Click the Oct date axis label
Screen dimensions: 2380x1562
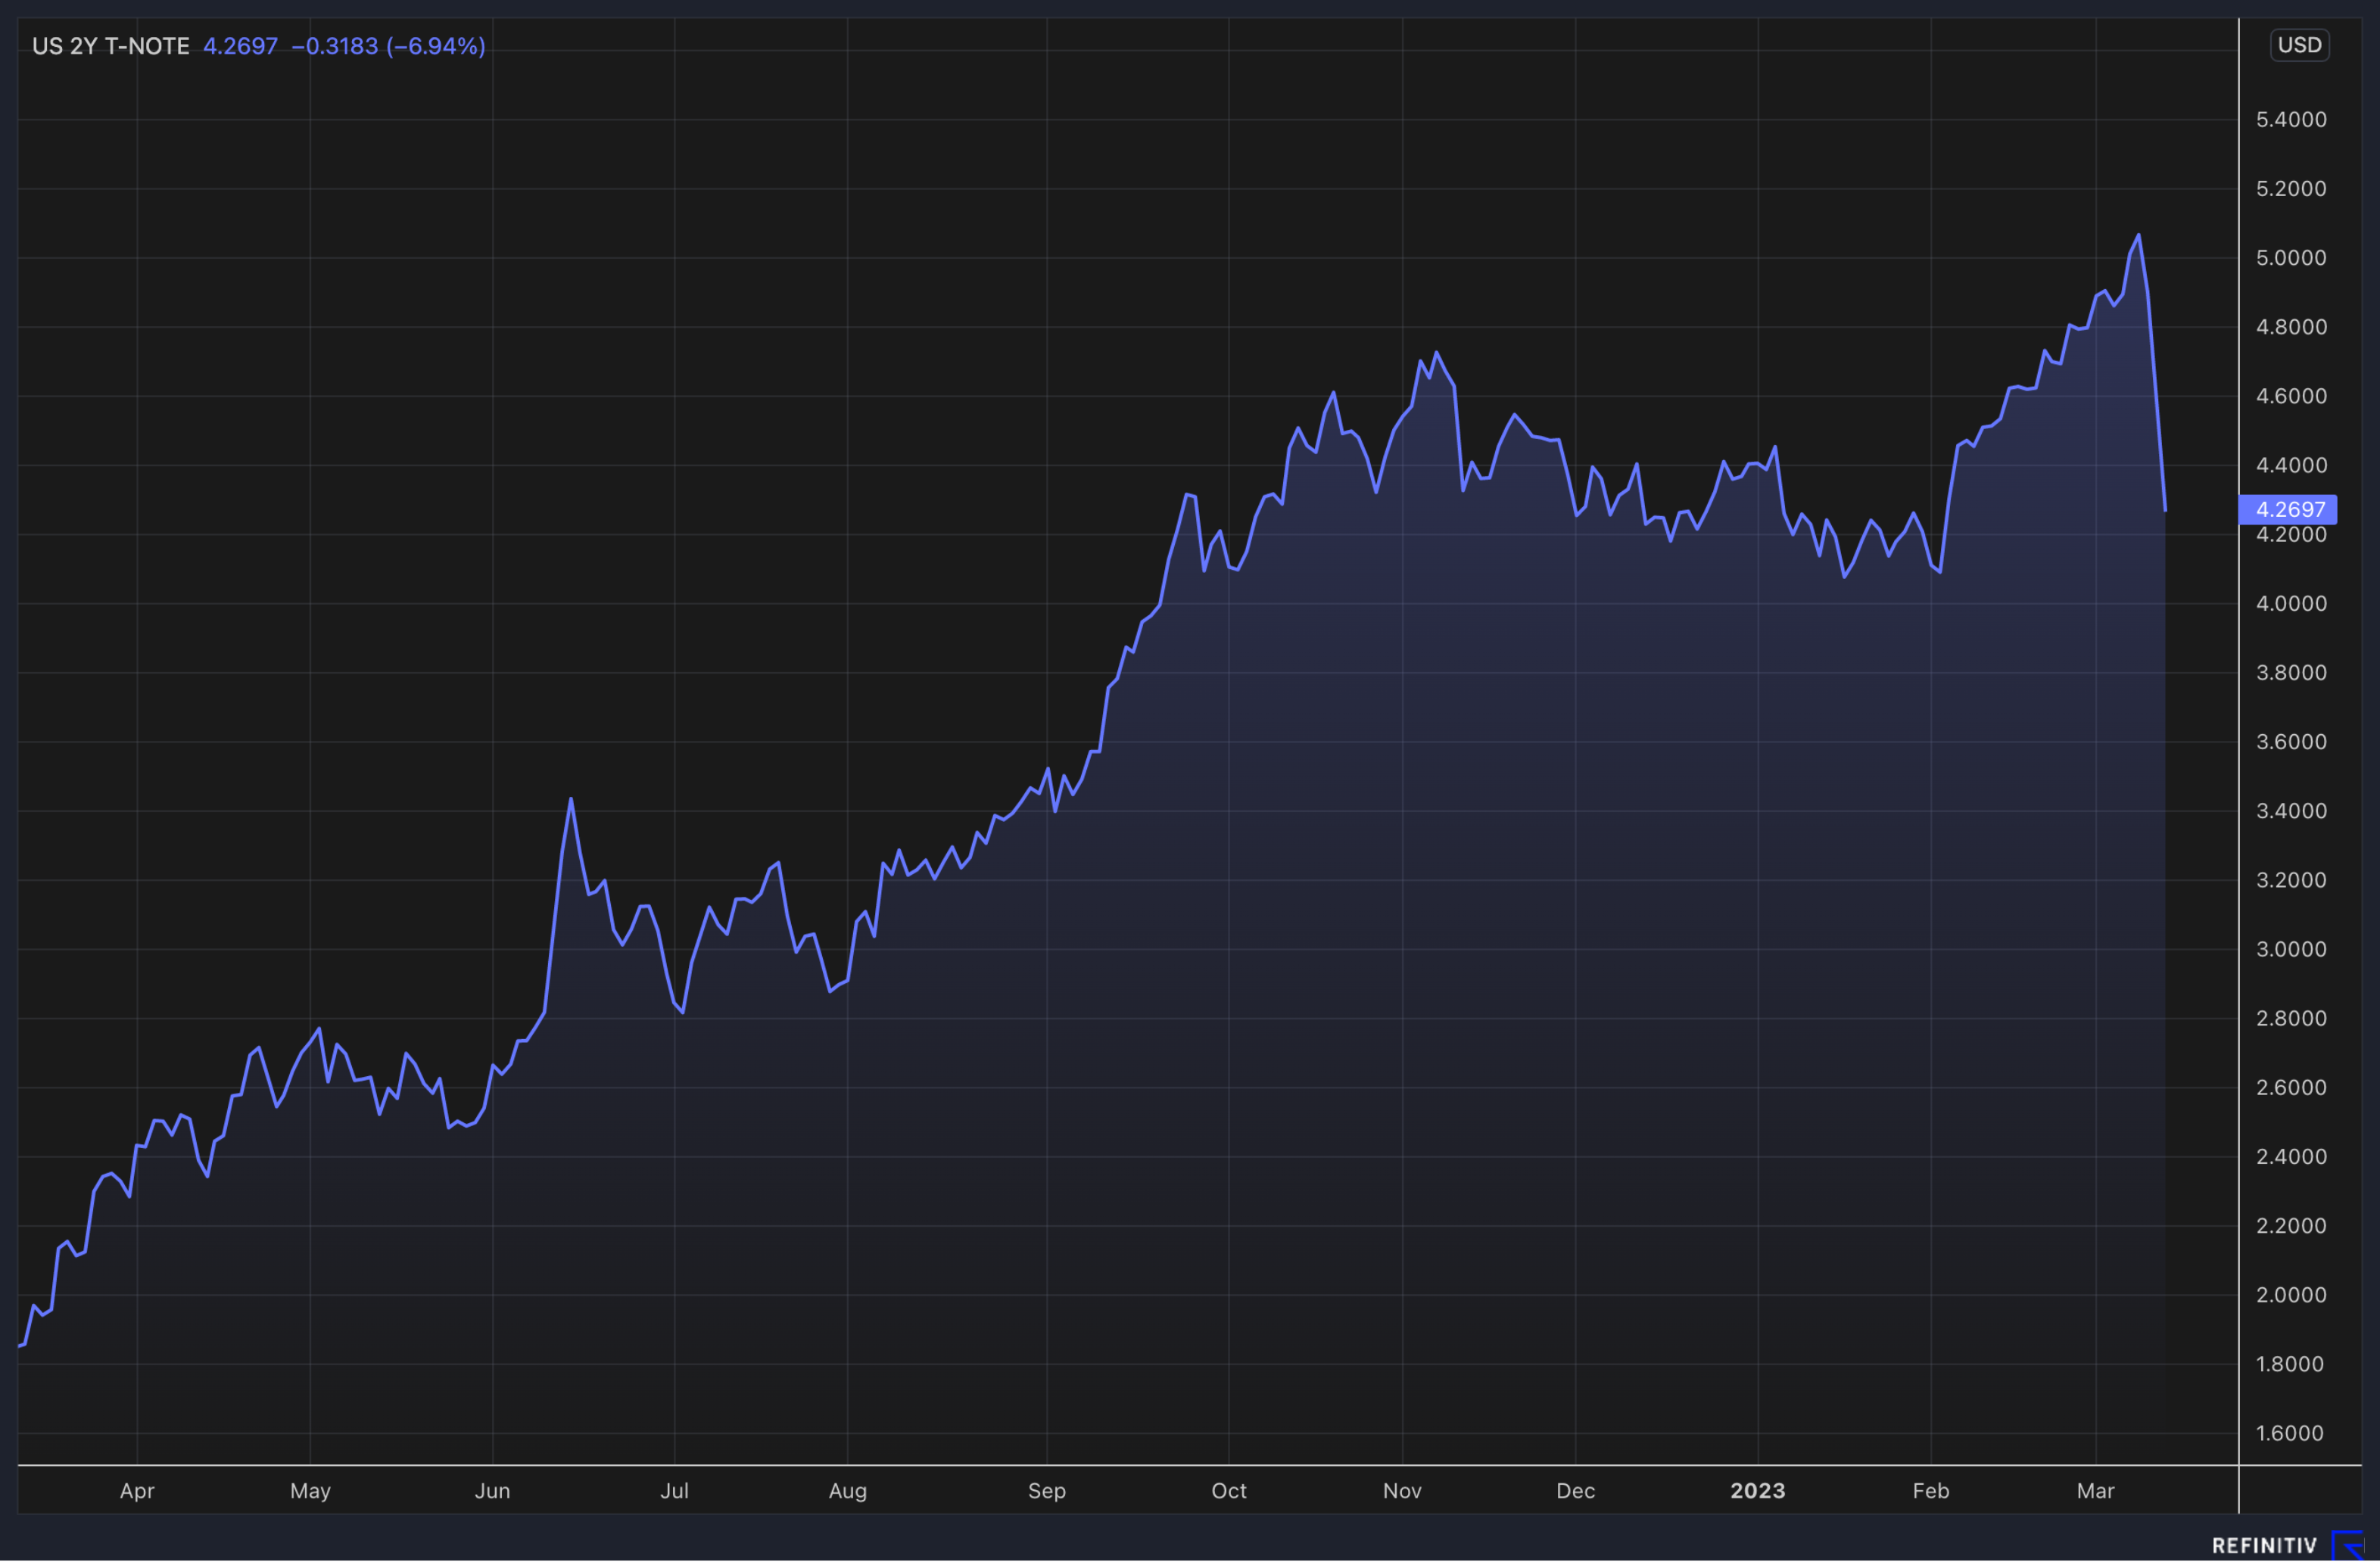coord(1229,1491)
